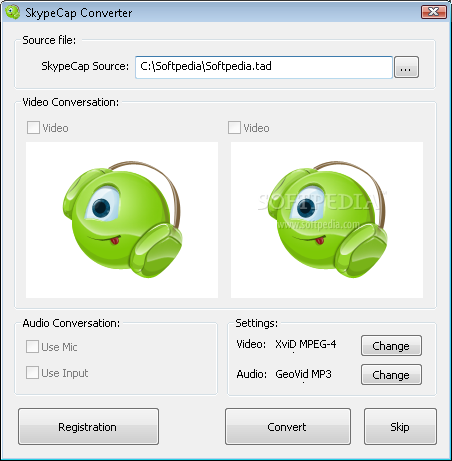Click the right video preview thumbnail

tap(327, 220)
